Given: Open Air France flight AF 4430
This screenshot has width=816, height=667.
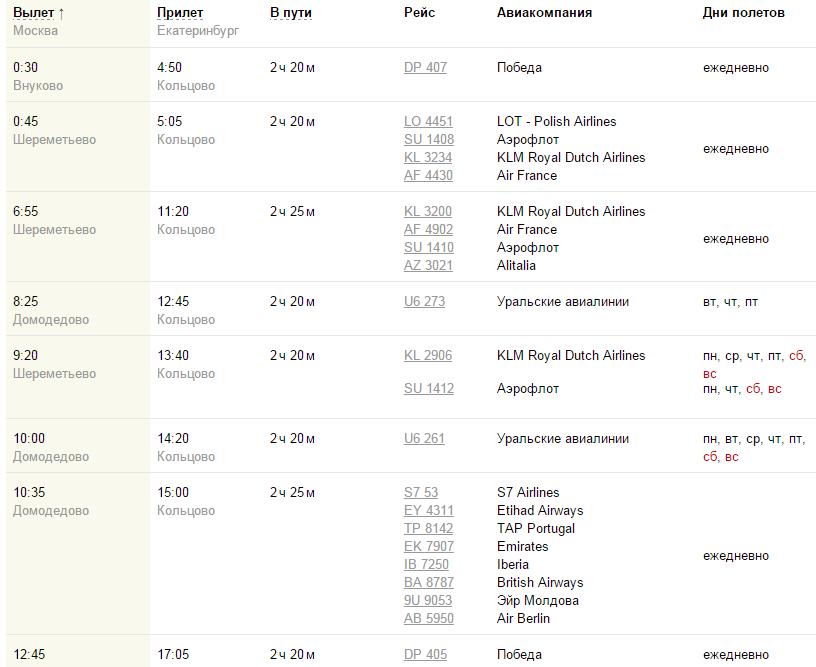Looking at the screenshot, I should [428, 176].
